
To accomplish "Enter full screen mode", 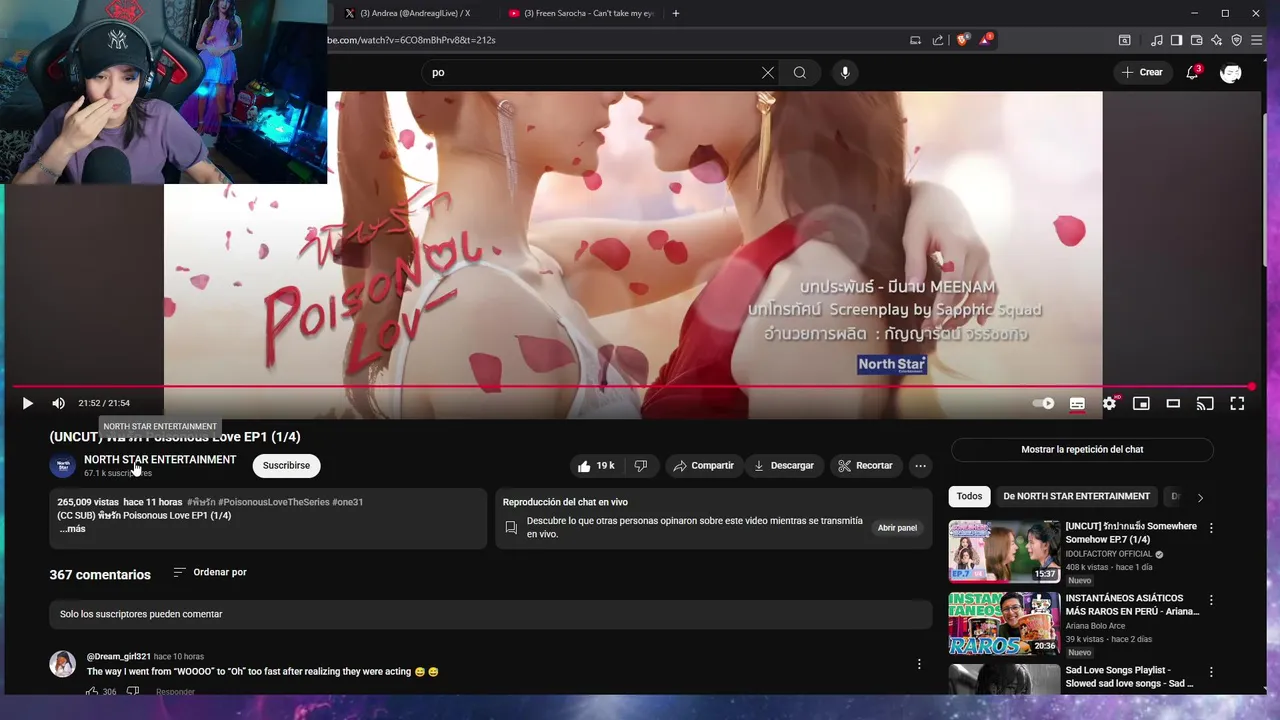I will pyautogui.click(x=1237, y=403).
